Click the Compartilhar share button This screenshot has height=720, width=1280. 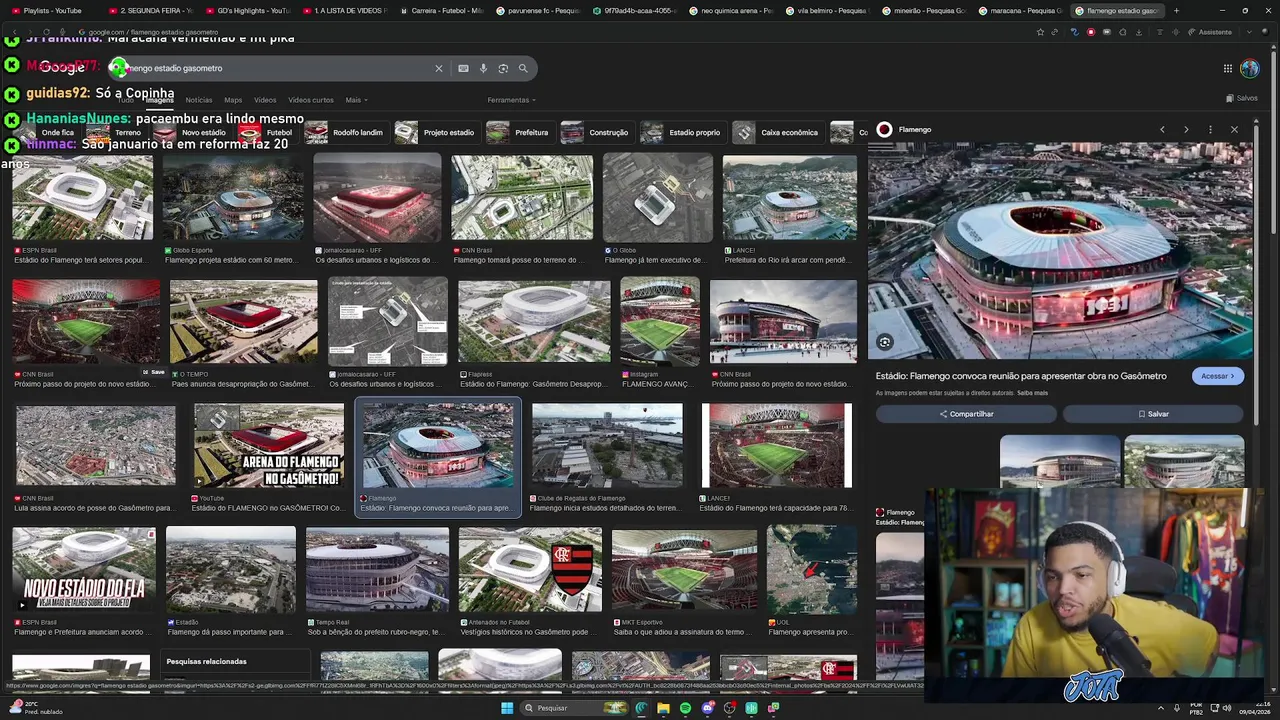966,414
